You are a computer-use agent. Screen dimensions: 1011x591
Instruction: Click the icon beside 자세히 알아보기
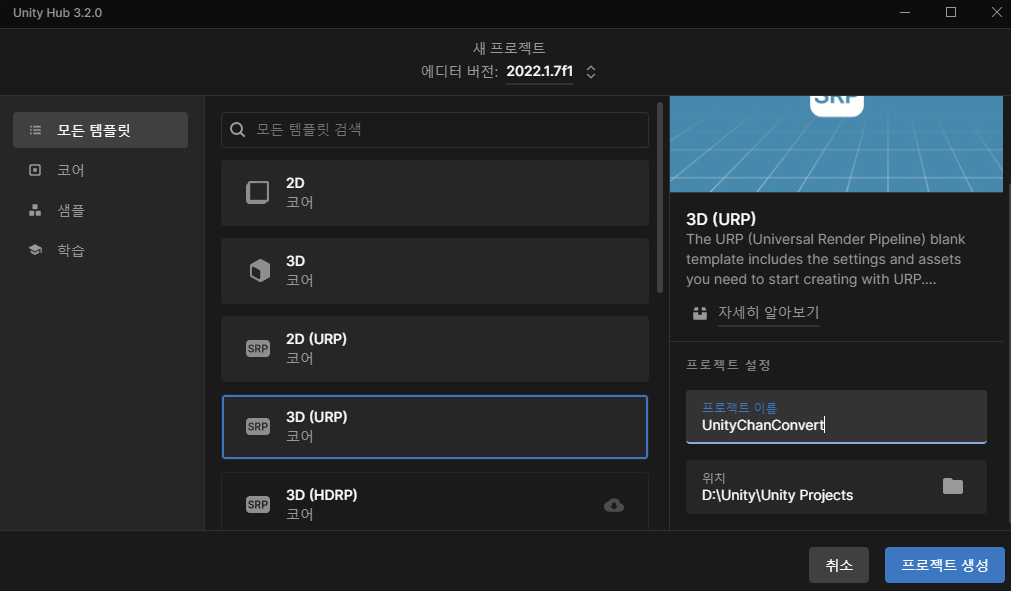[700, 313]
